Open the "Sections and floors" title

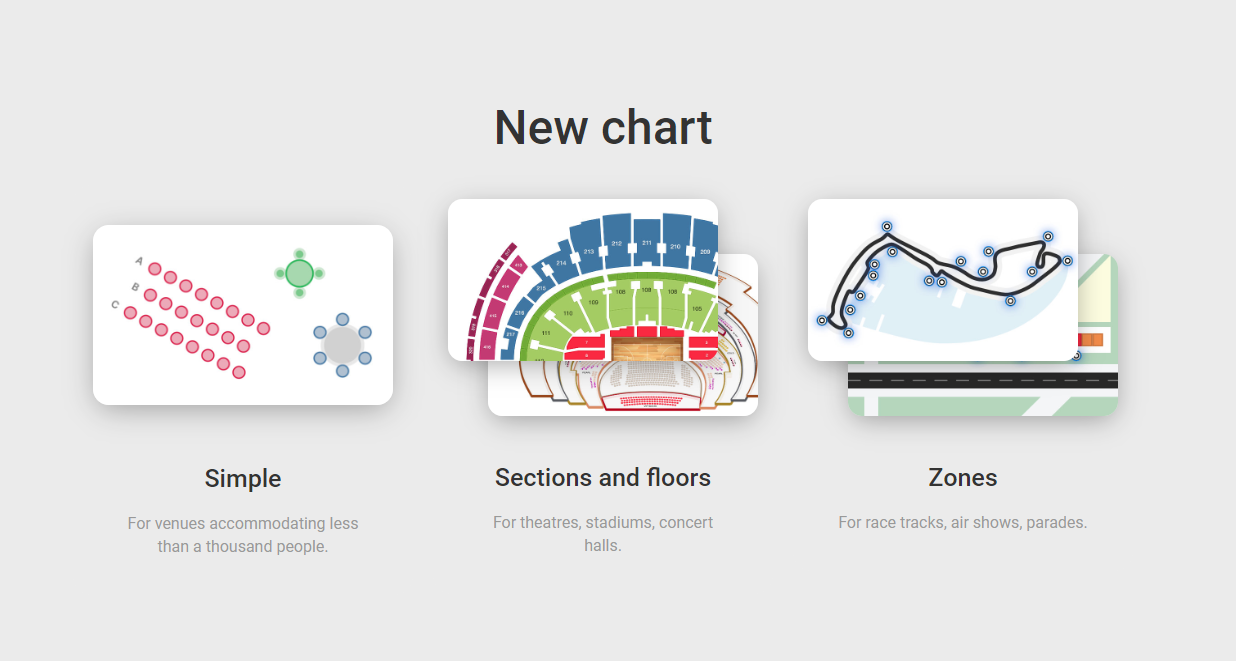(x=603, y=478)
